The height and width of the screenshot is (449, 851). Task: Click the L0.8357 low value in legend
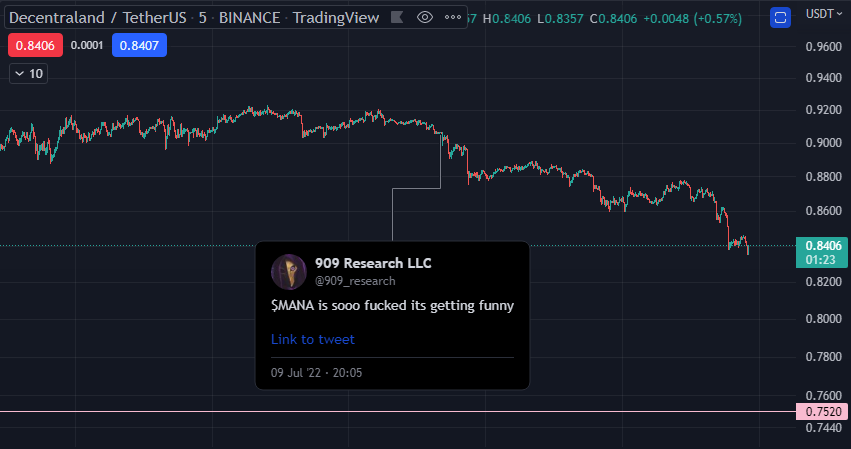[560, 18]
